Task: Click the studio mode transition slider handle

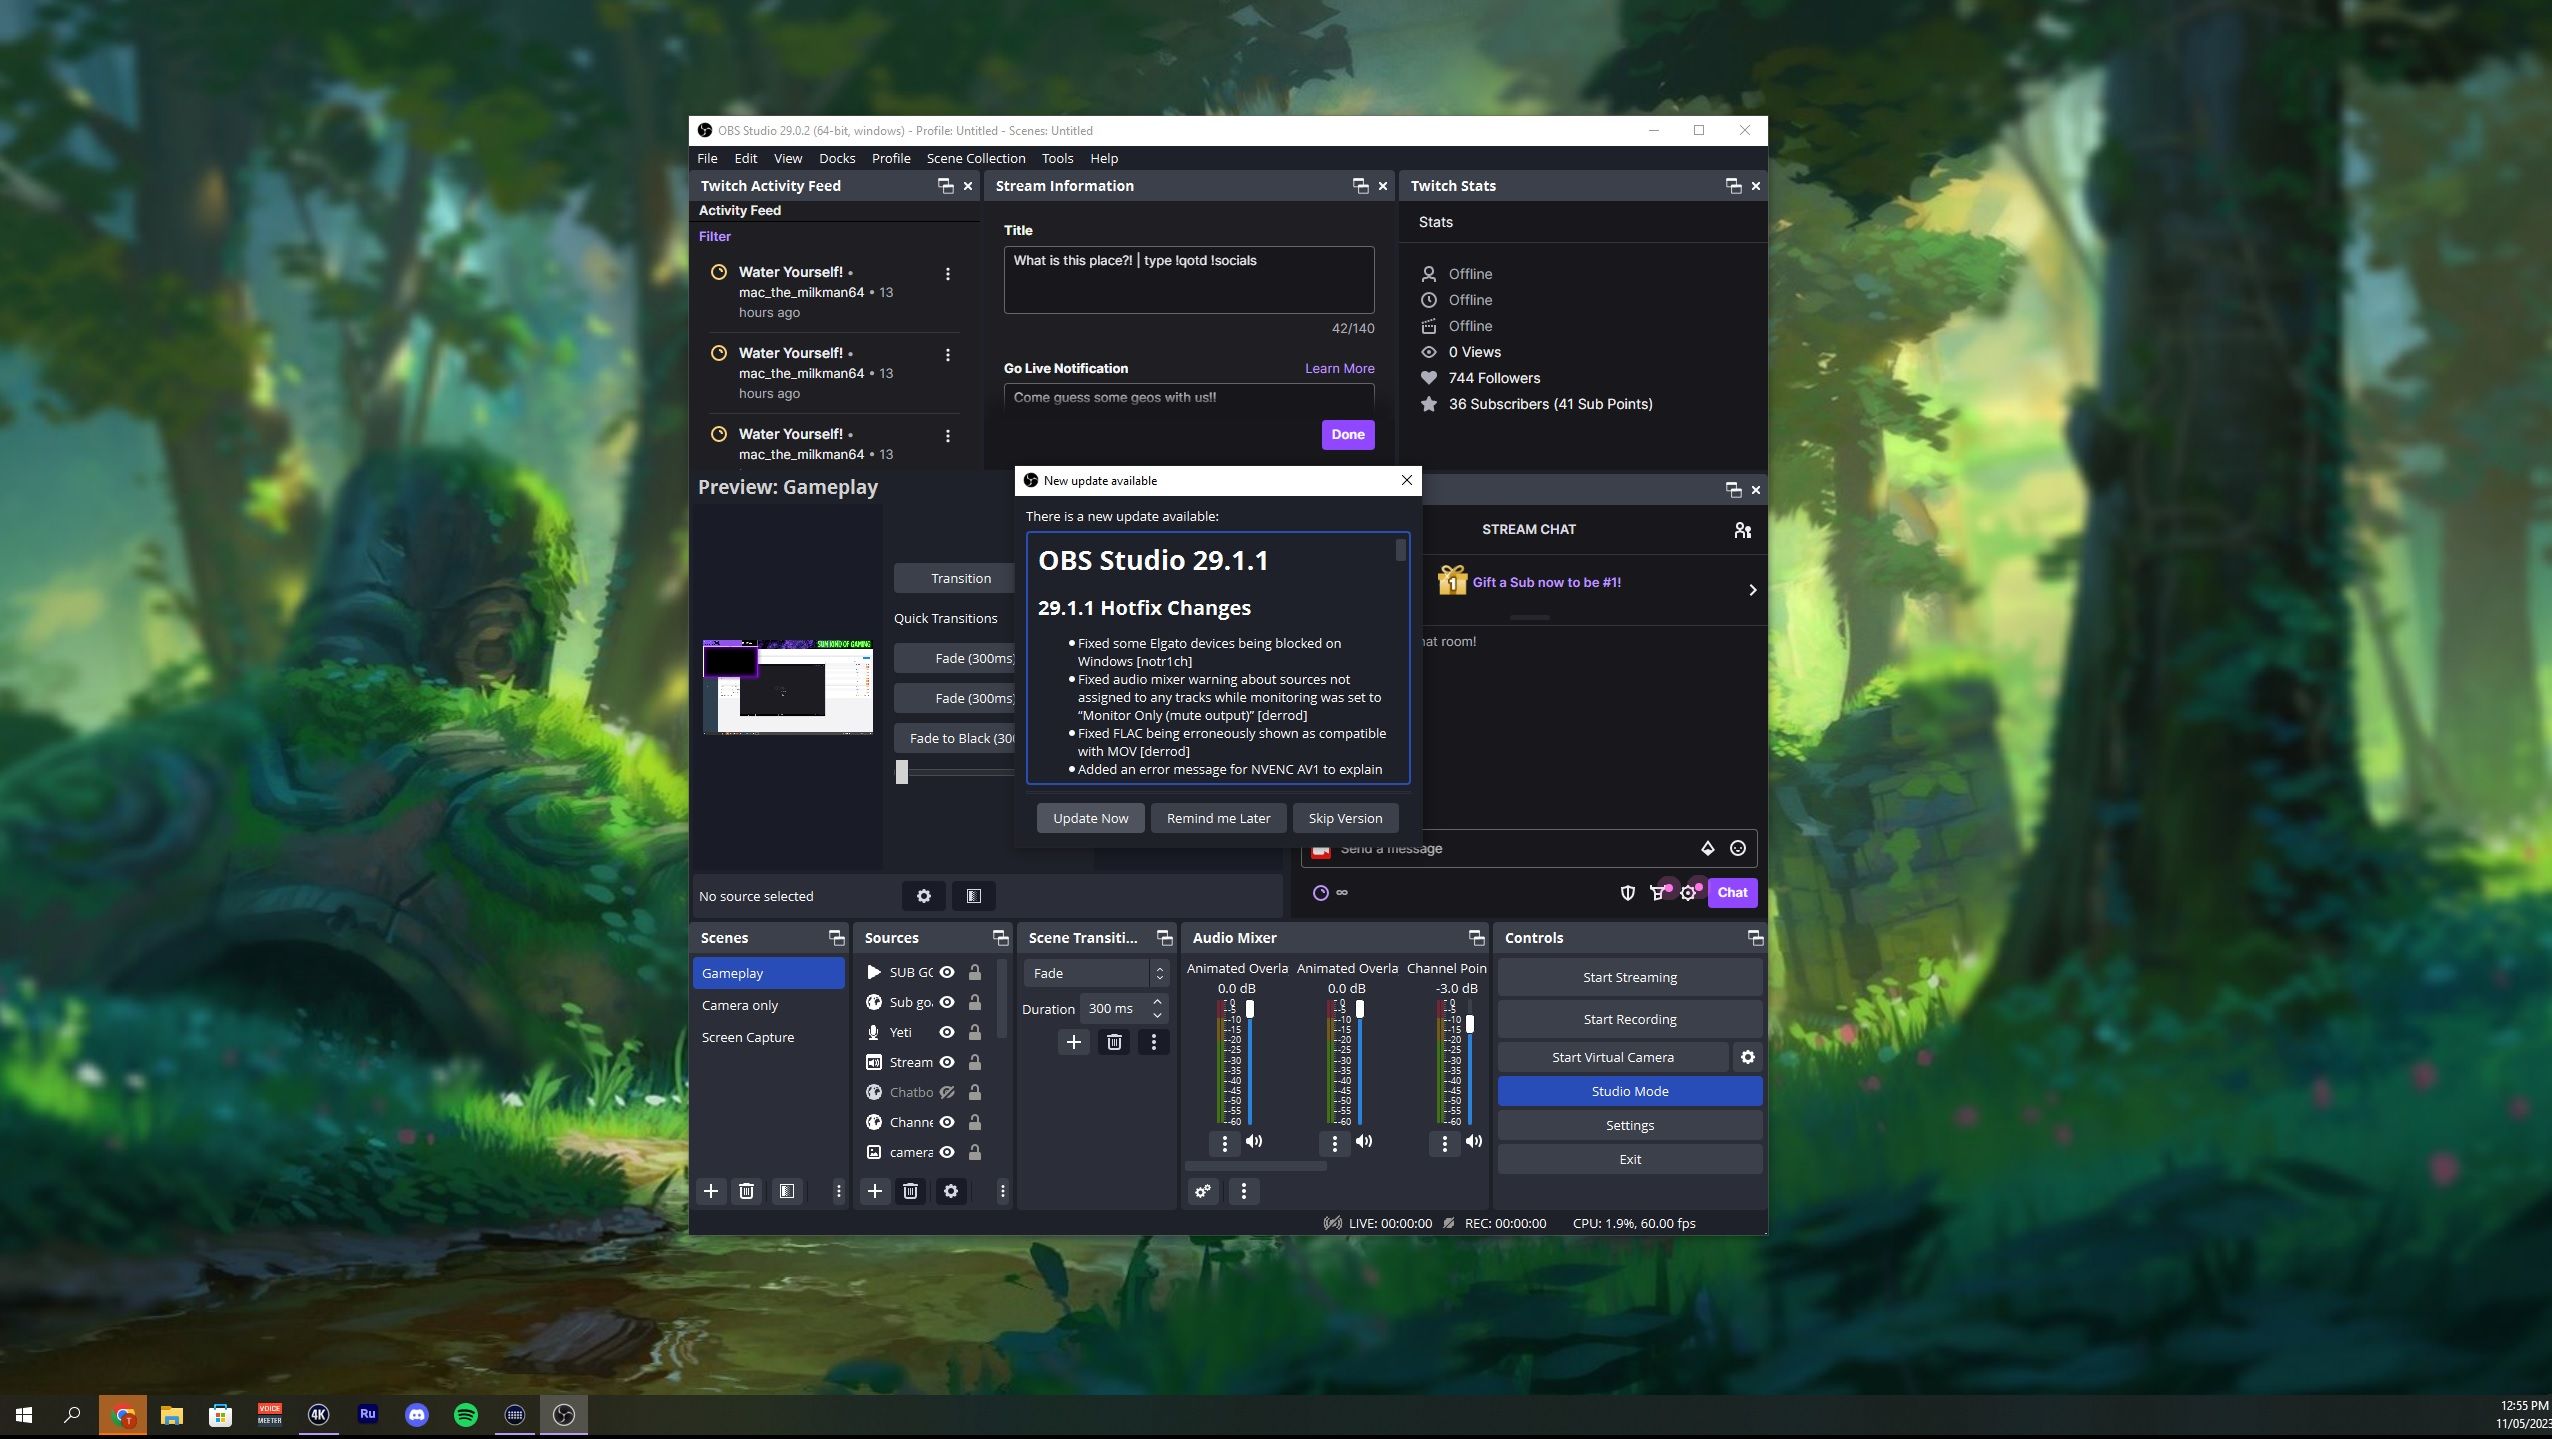Action: click(901, 772)
